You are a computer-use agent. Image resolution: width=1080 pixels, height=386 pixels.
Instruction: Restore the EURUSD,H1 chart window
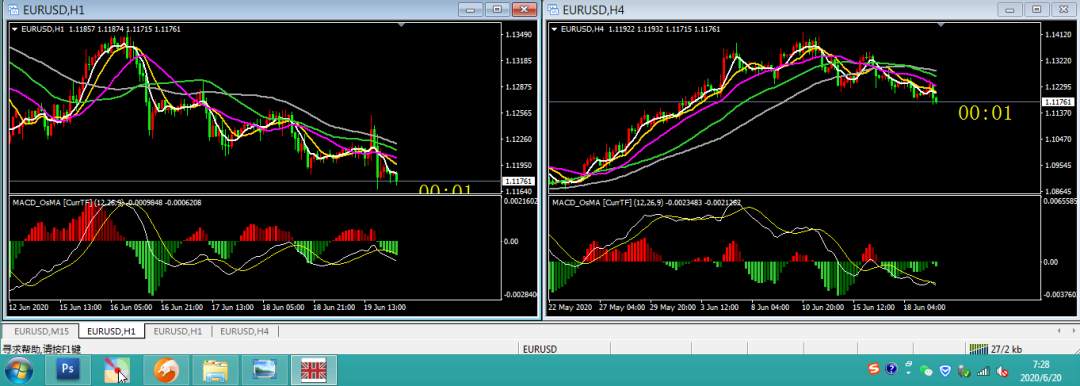click(497, 9)
